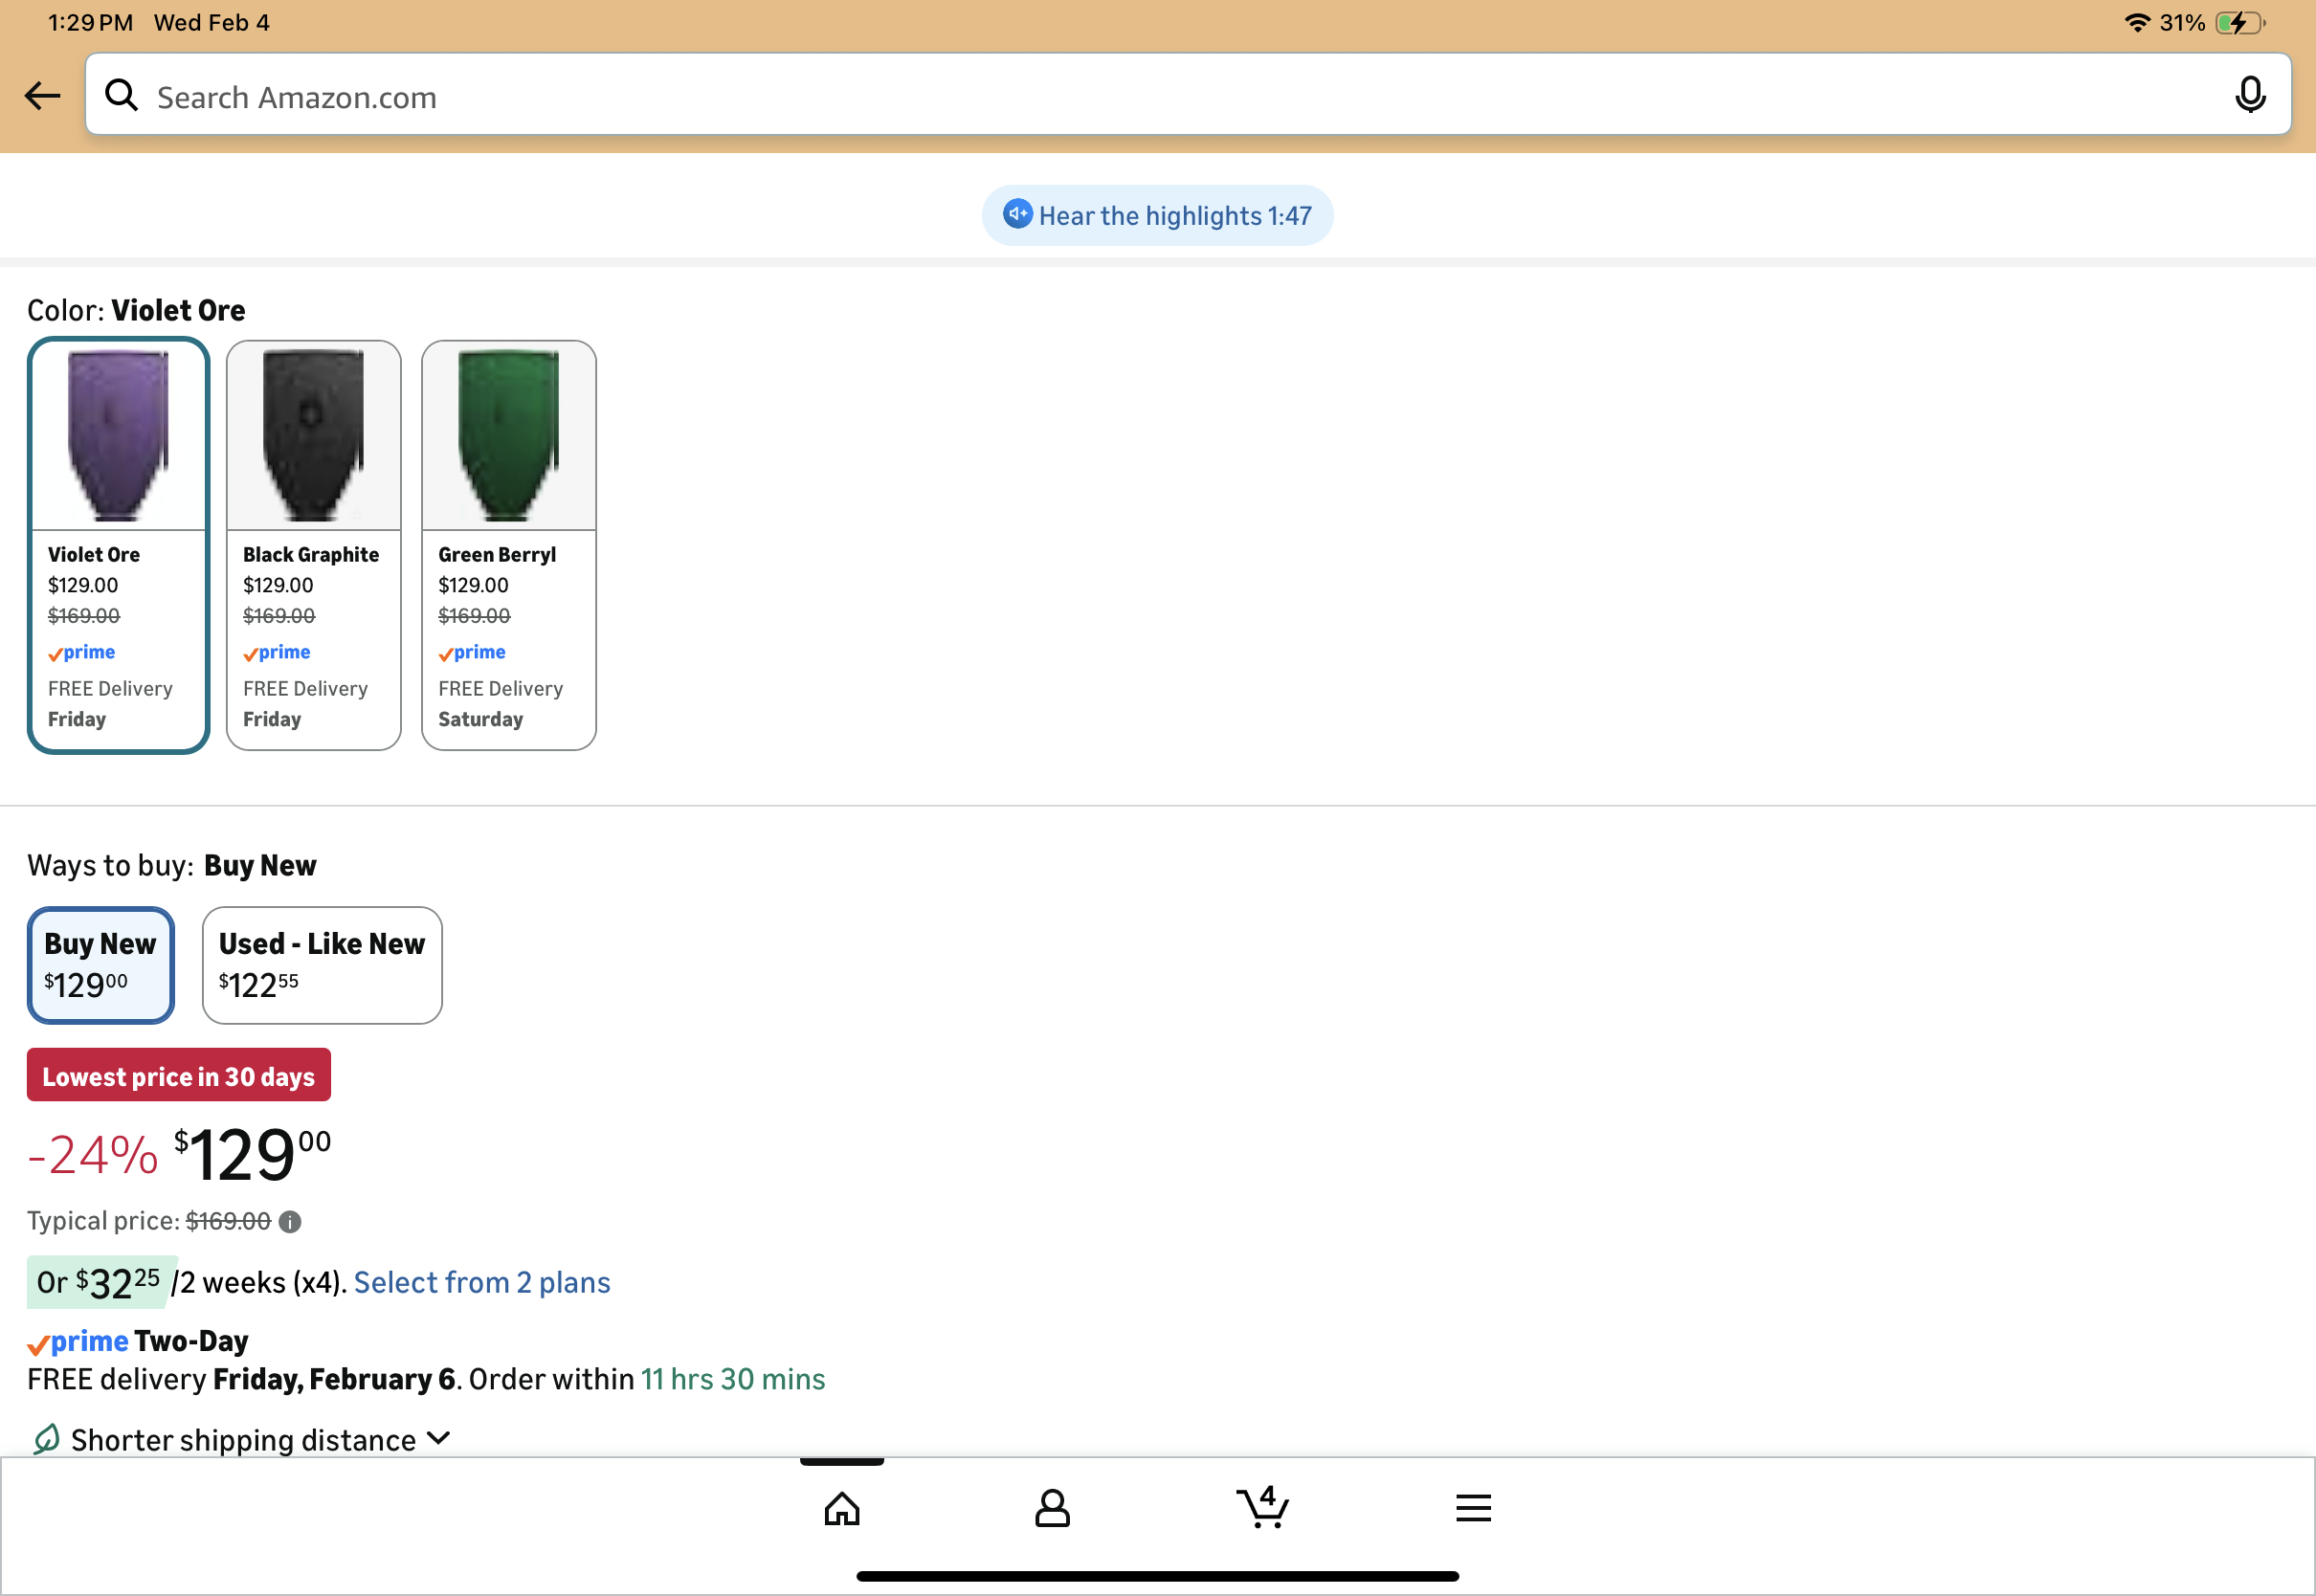Tap the leaf shipping distance icon
Viewport: 2316px width, 1596px height.
click(46, 1440)
